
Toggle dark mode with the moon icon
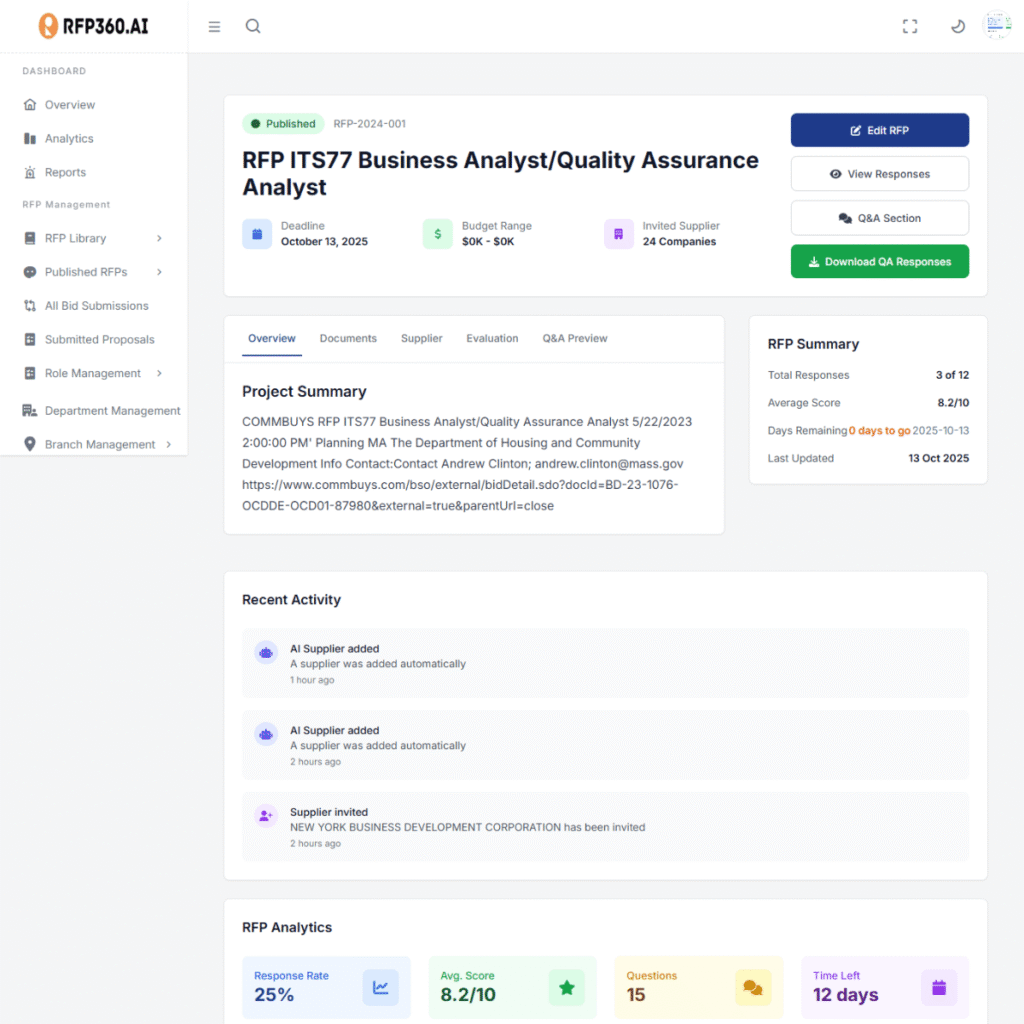[957, 27]
